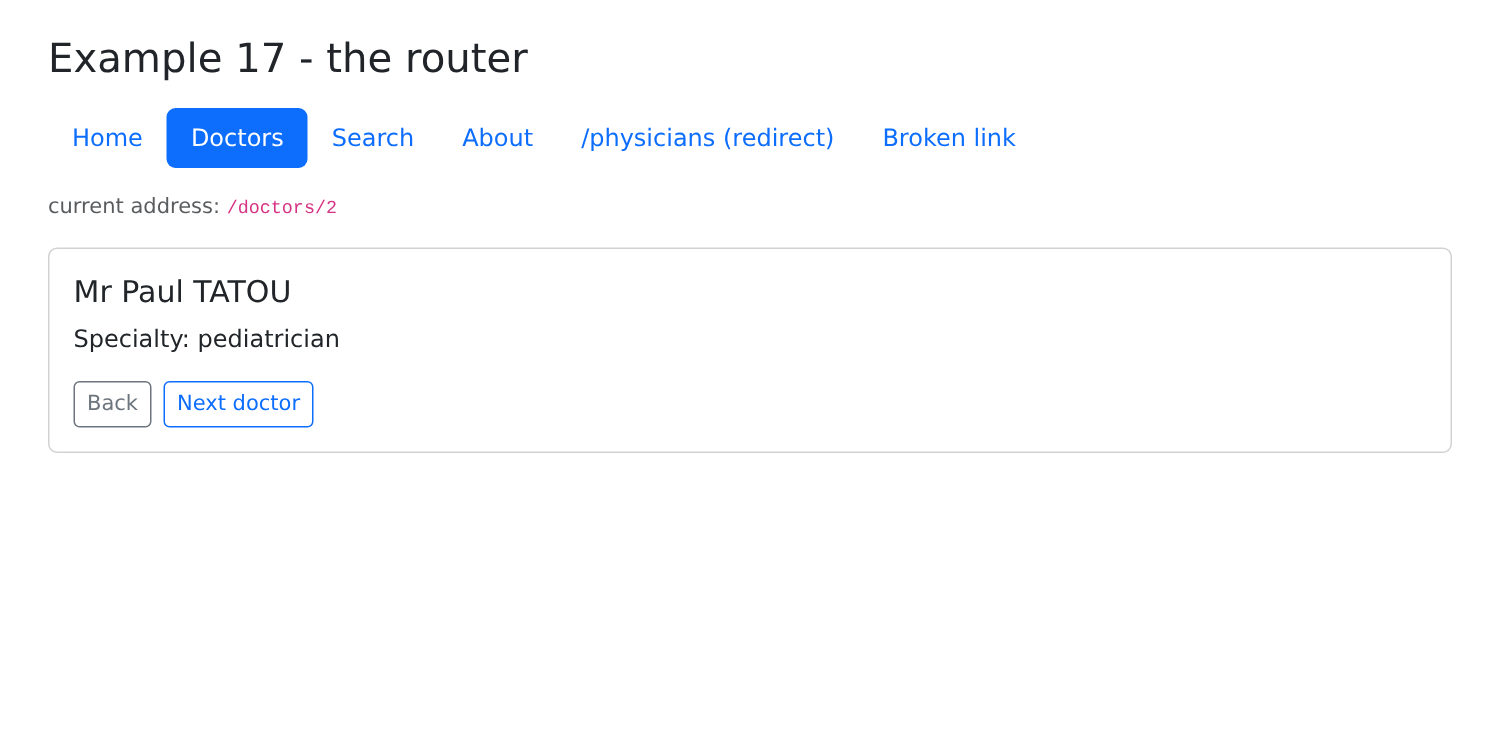Click the word 'pediatrician' in the card

tap(269, 339)
